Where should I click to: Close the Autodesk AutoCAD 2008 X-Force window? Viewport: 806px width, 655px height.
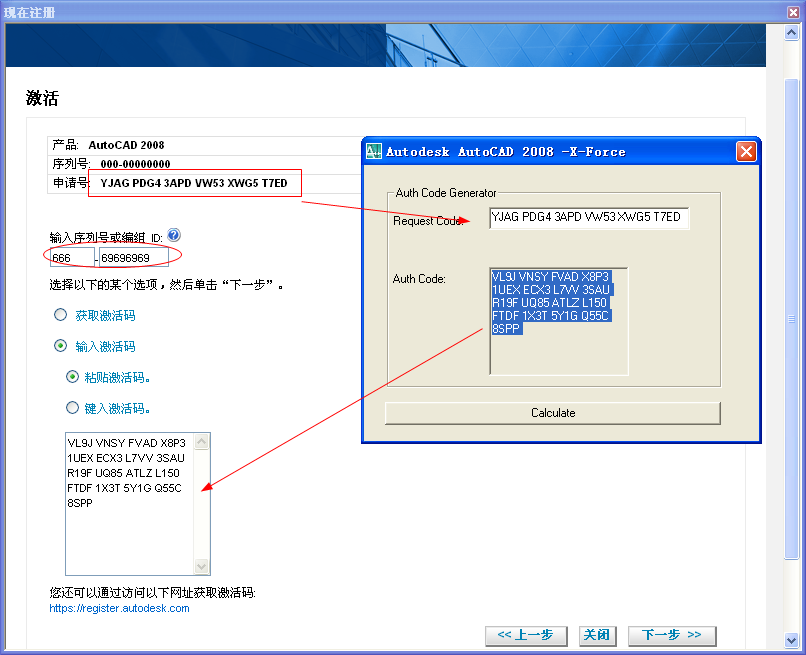click(746, 152)
